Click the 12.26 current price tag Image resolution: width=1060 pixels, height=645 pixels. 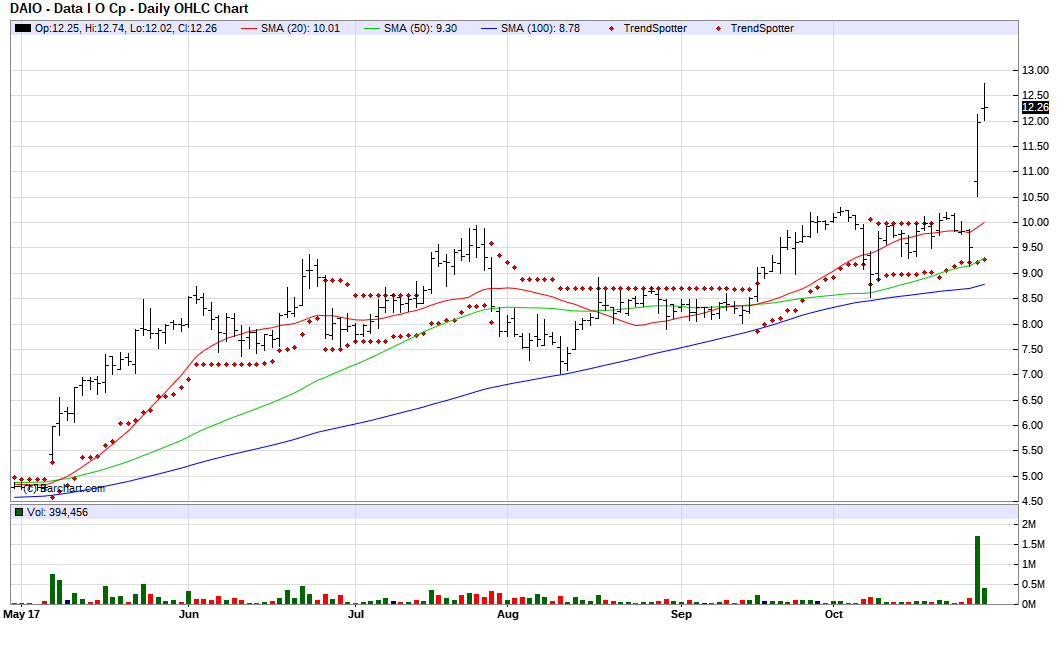coord(1035,108)
